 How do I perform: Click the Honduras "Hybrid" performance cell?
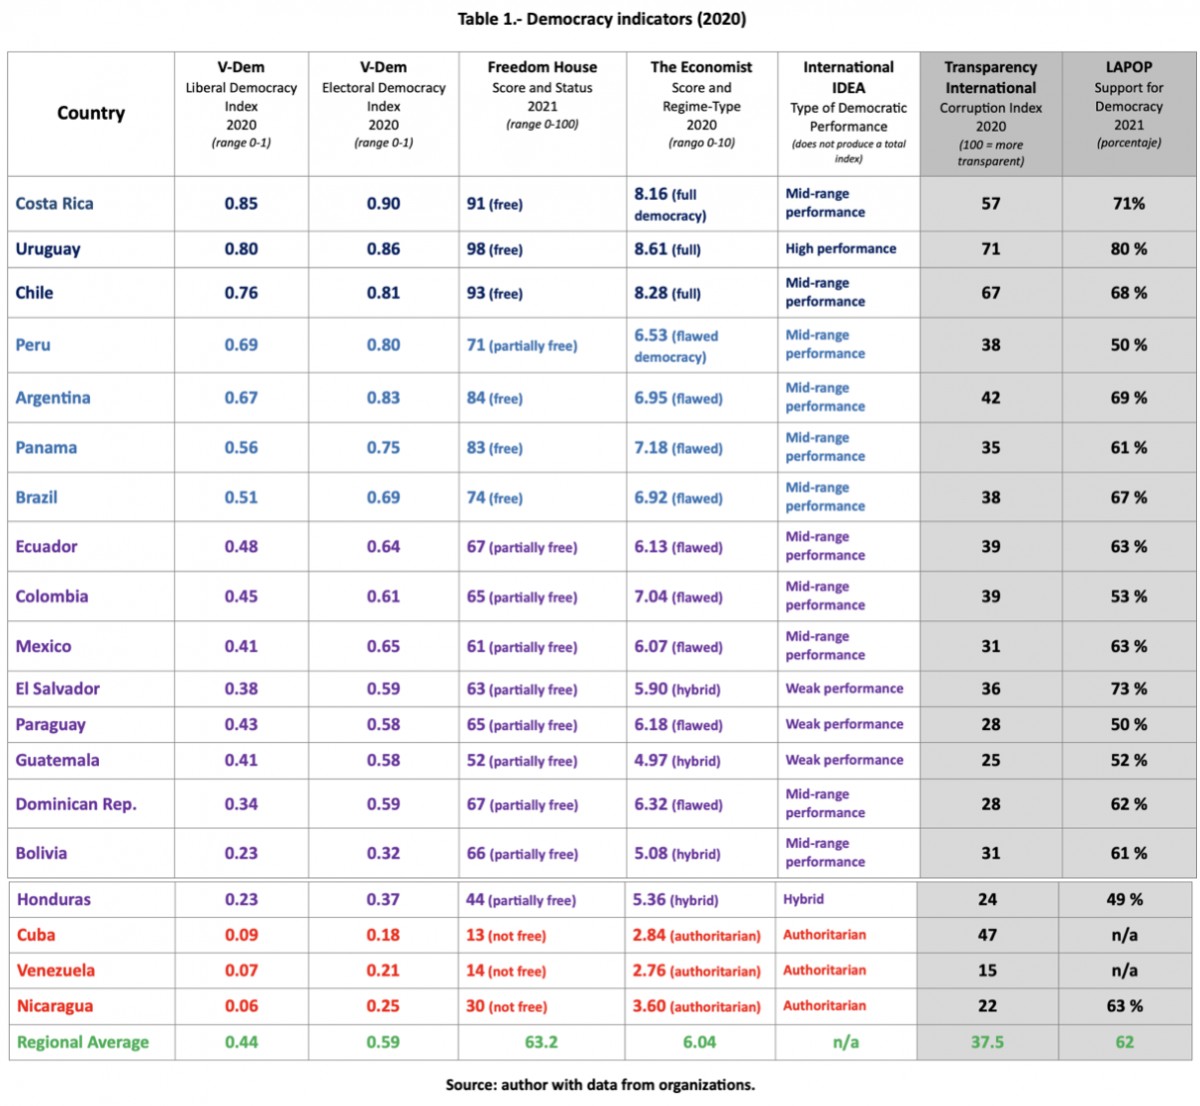point(803,899)
